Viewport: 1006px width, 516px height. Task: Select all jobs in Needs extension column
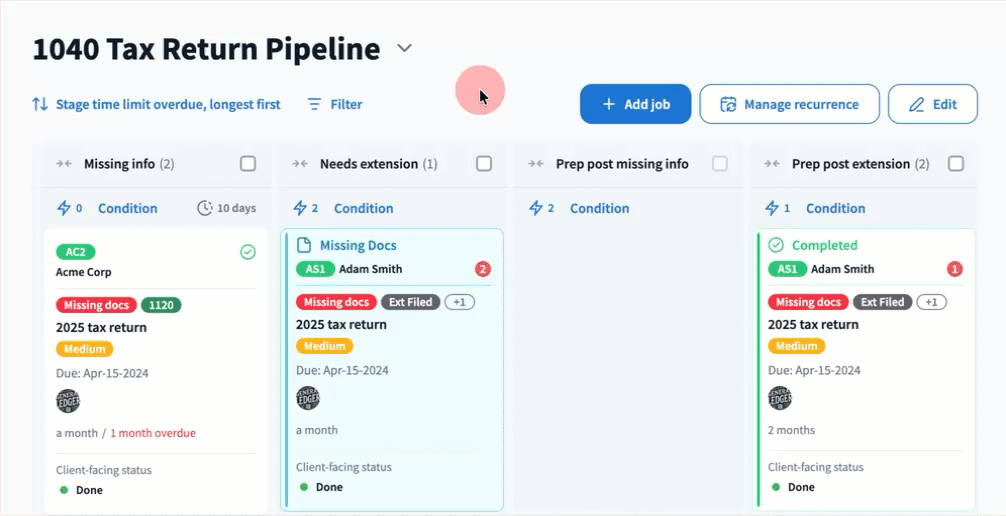(484, 164)
